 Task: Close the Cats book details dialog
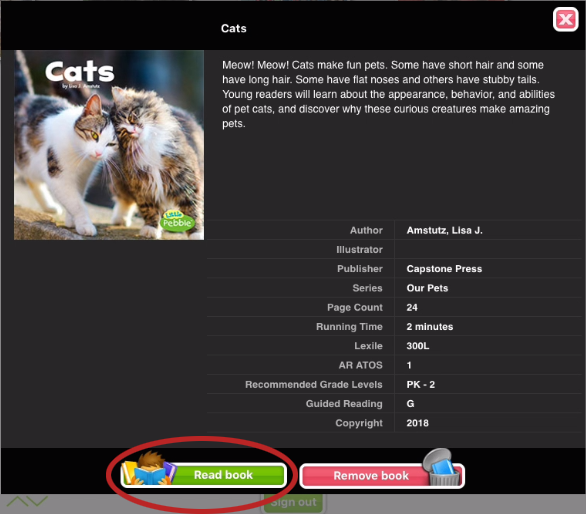tap(565, 19)
